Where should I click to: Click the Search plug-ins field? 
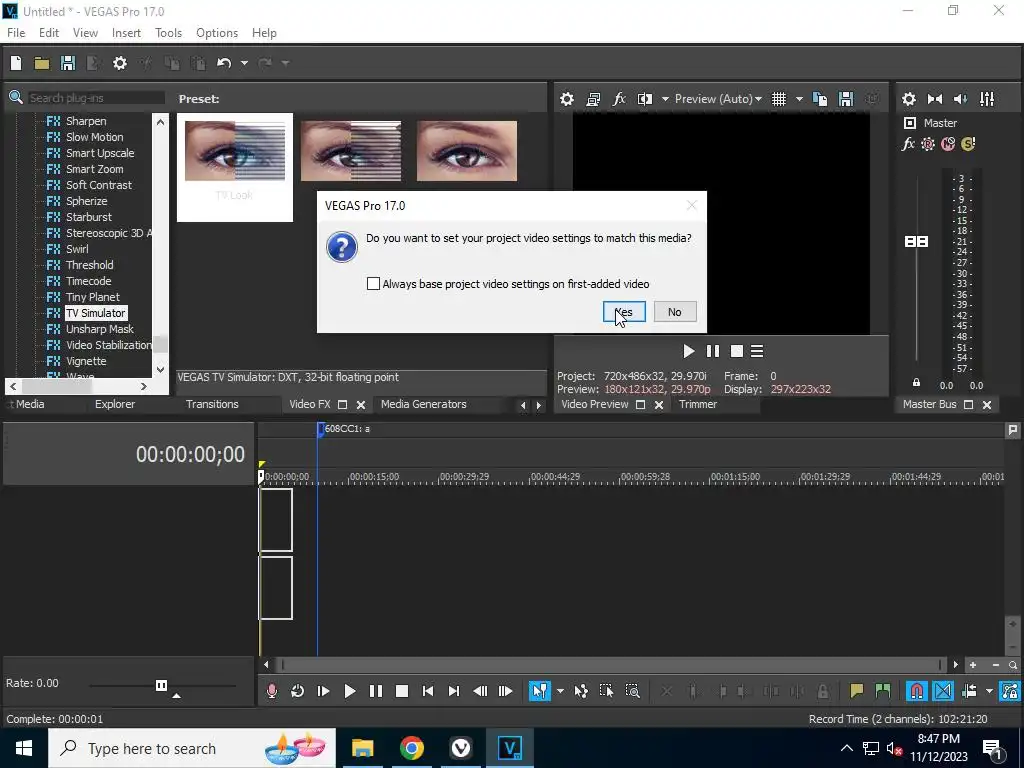tap(96, 98)
